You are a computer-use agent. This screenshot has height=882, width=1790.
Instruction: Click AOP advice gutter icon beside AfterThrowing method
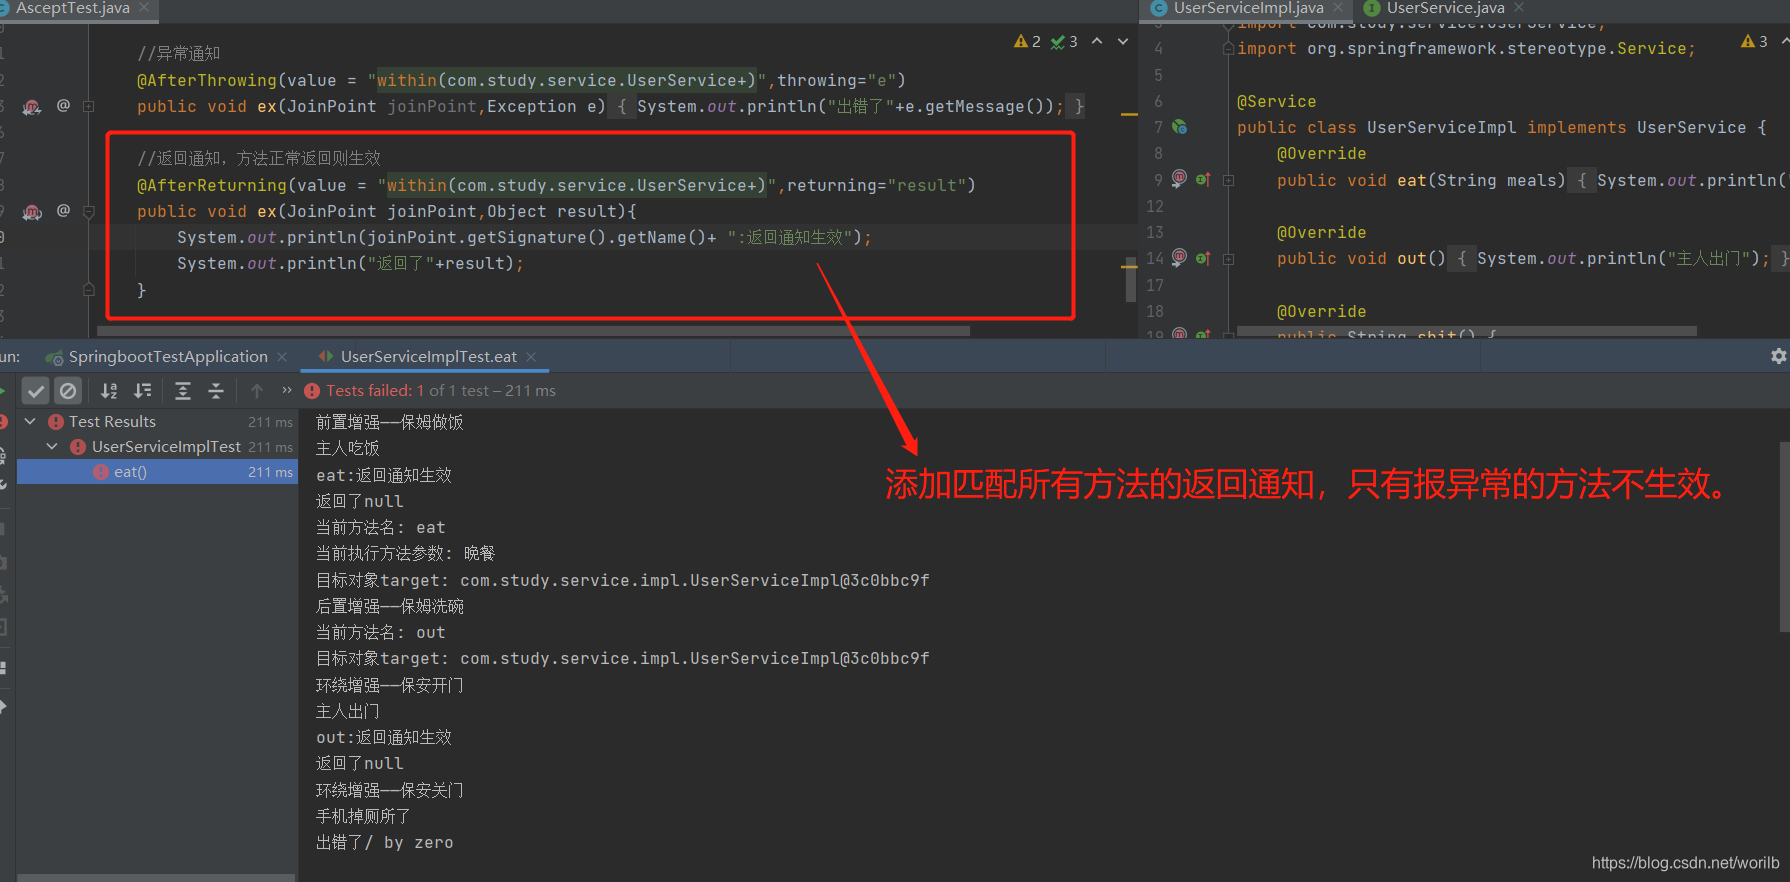point(32,107)
